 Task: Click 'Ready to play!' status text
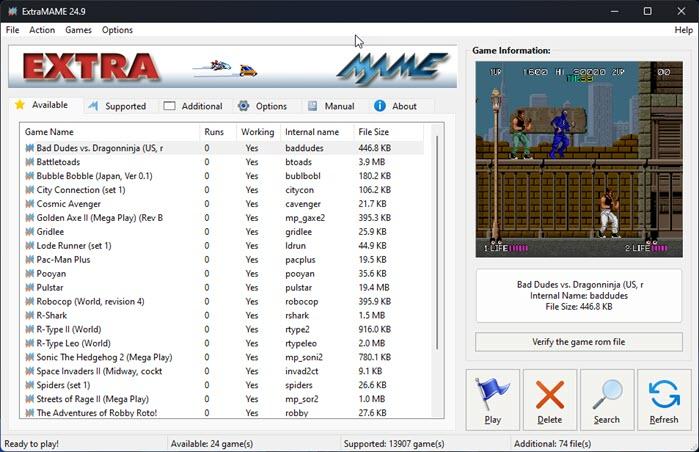31,444
